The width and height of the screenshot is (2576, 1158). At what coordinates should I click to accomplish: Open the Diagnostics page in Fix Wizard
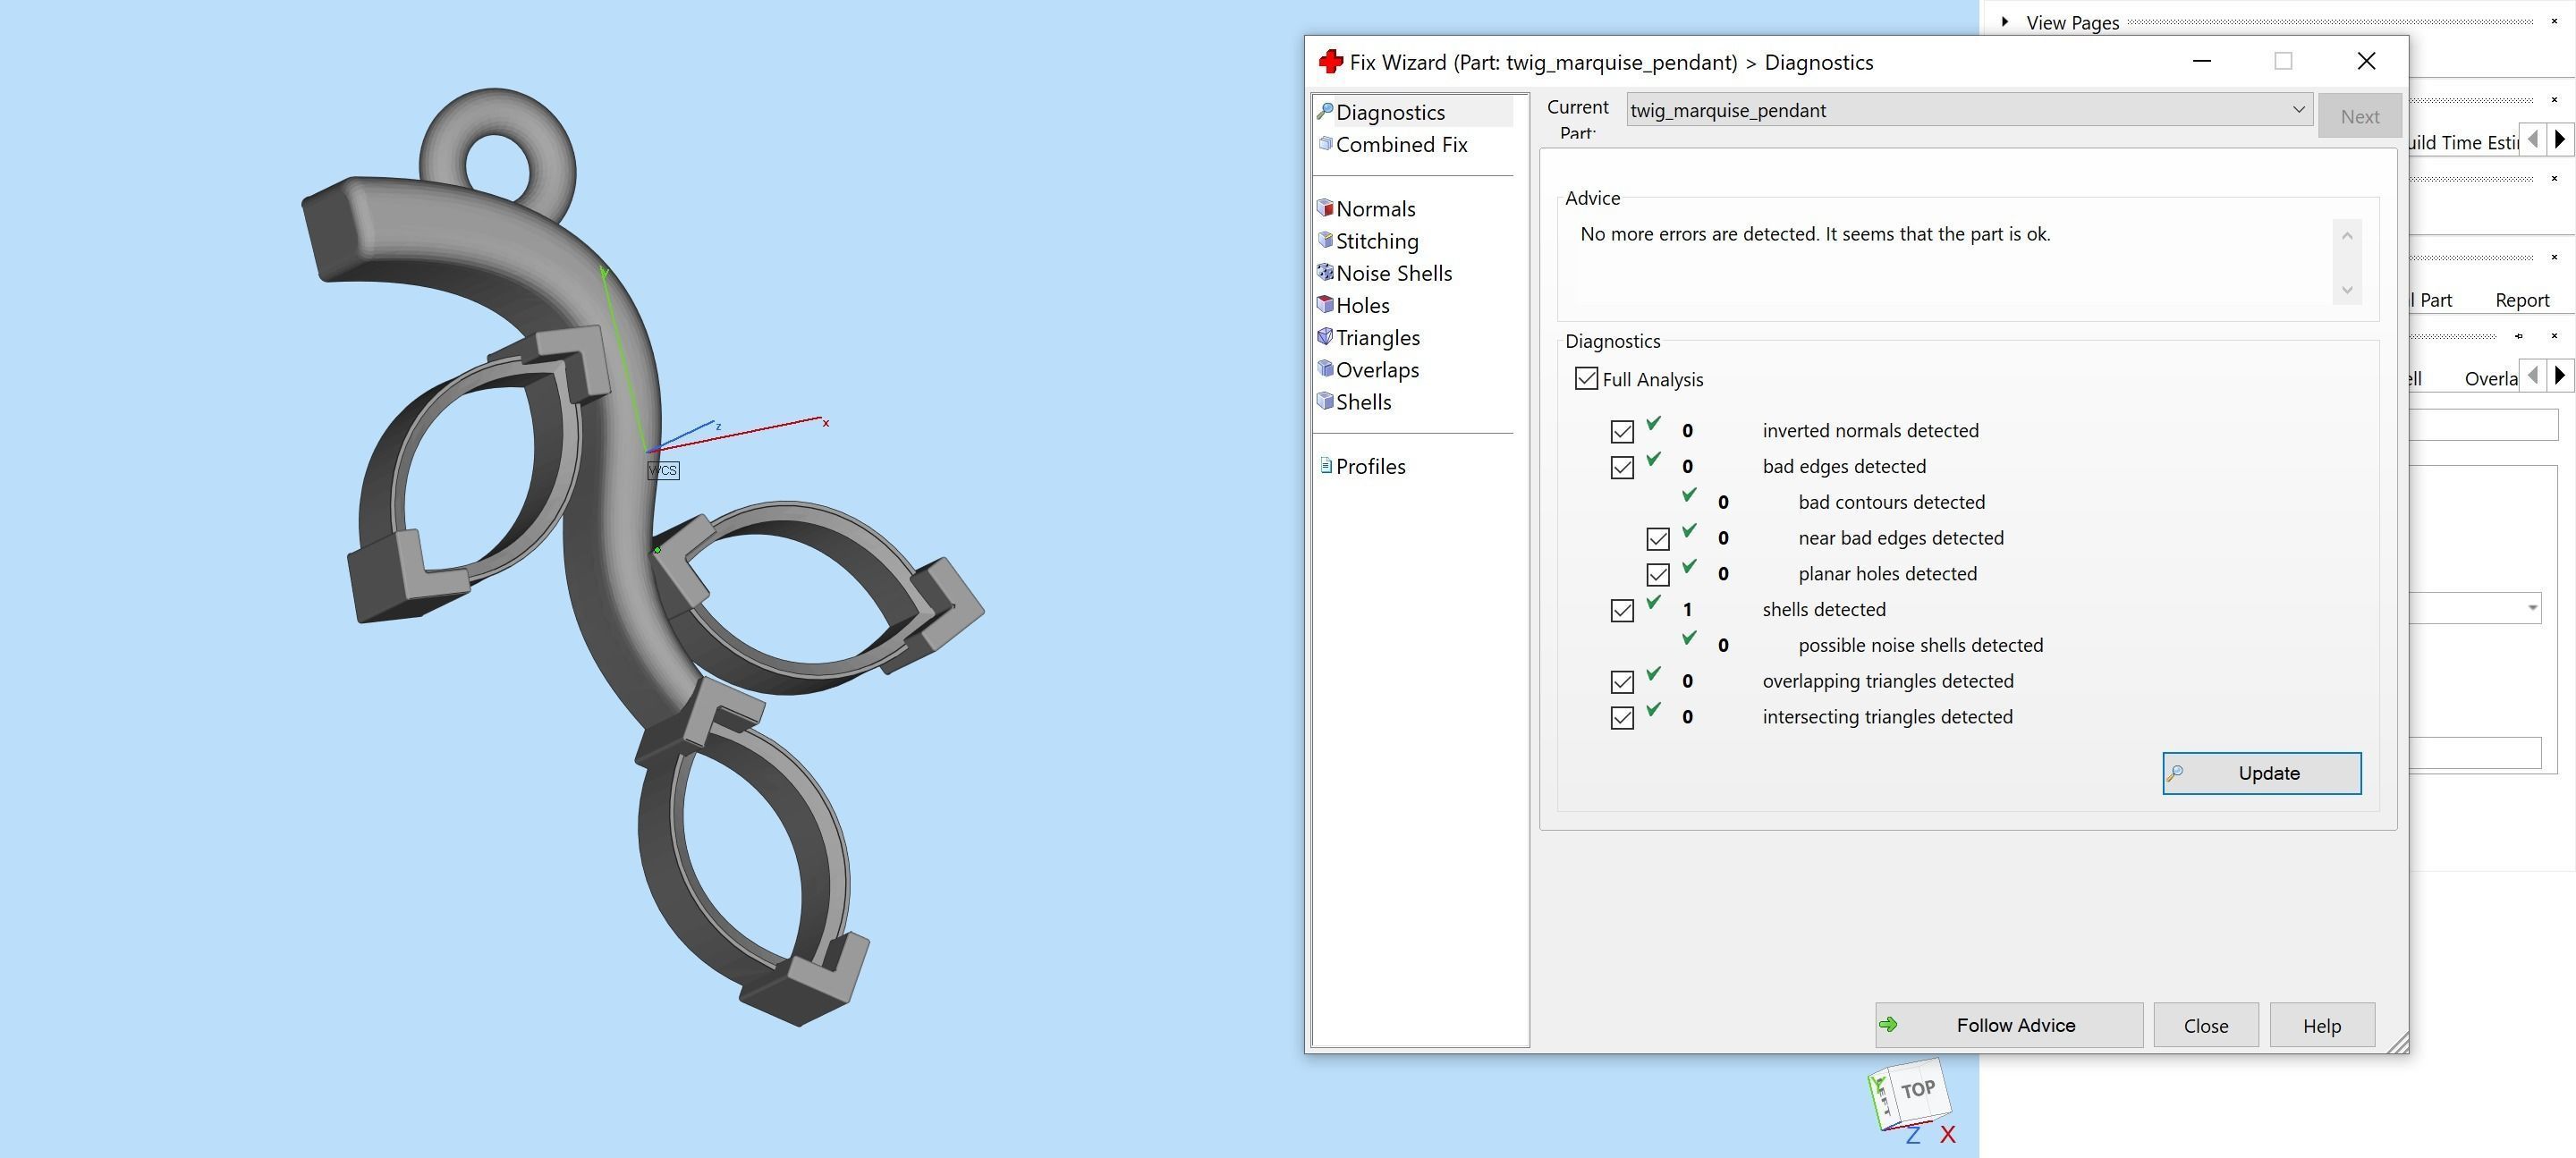[1391, 112]
